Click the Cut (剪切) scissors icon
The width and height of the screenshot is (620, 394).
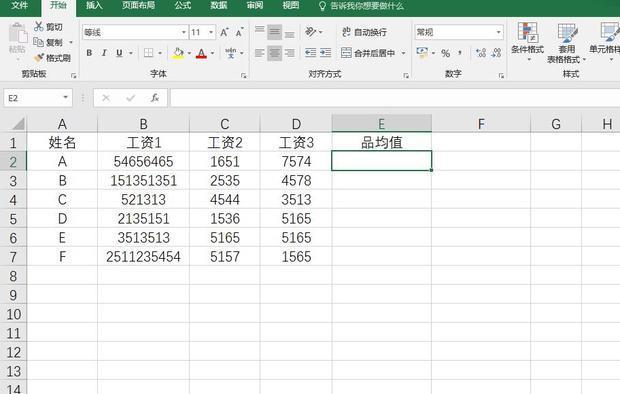39,27
